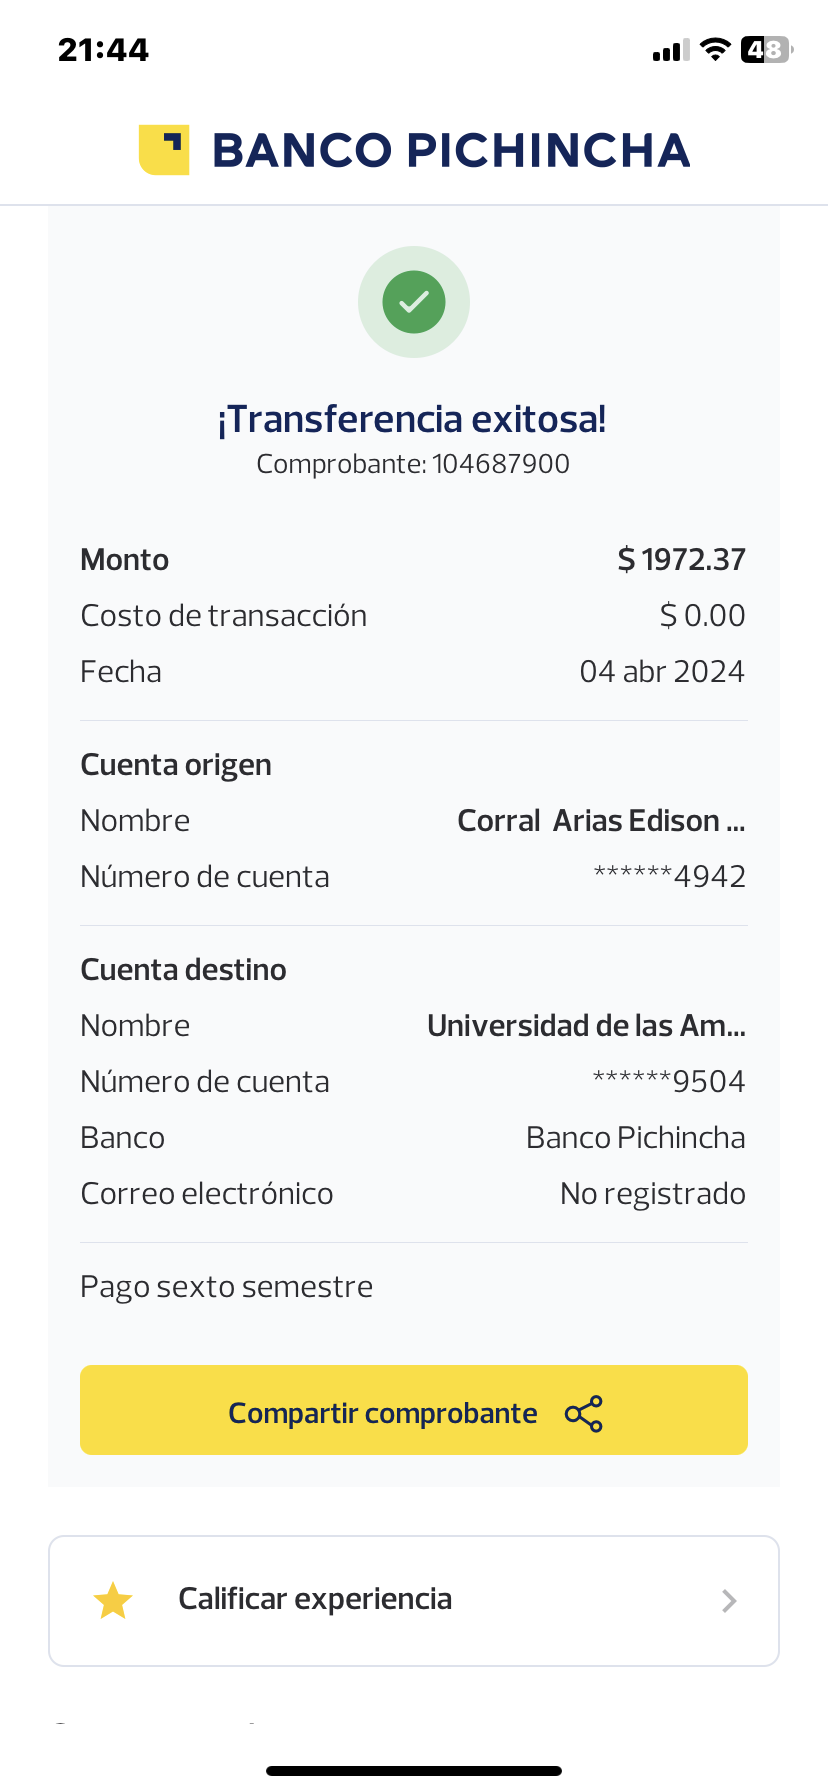Tap the Banco Pichincha yellow logo icon
This screenshot has height=1792, width=828.
pos(164,150)
